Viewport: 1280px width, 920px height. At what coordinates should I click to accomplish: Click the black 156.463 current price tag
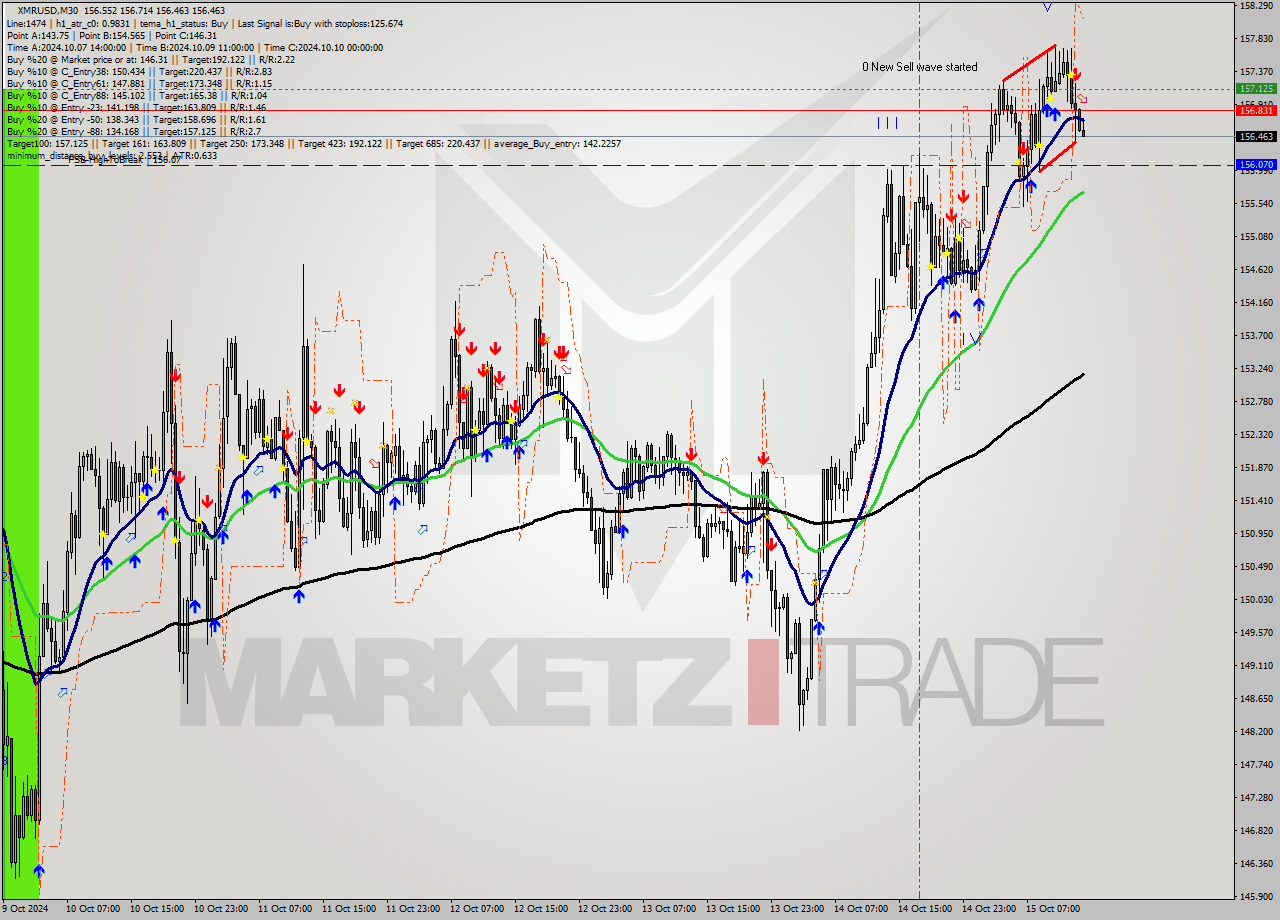1256,136
